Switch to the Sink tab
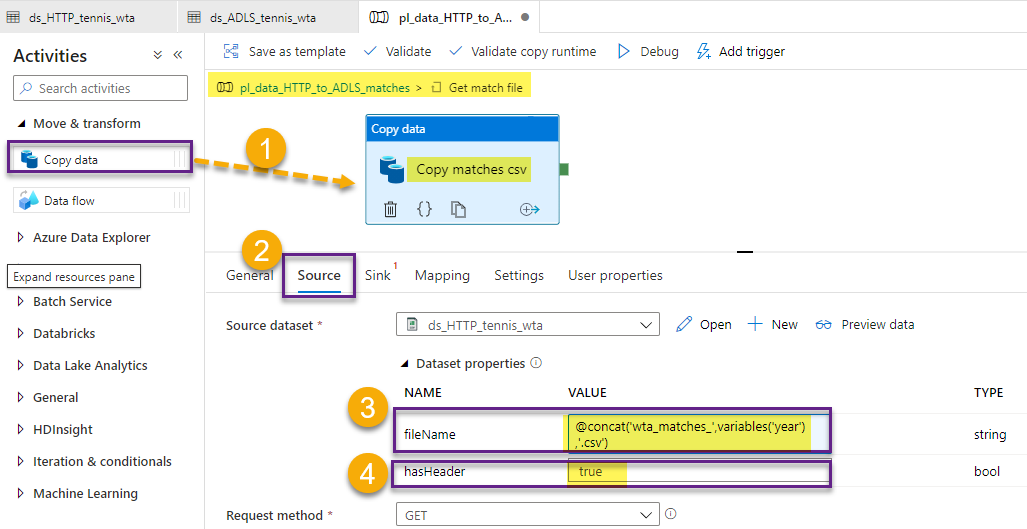This screenshot has width=1027, height=529. tap(378, 276)
